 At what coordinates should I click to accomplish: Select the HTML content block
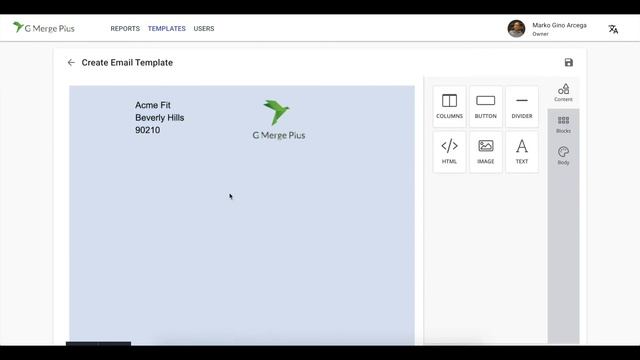point(449,152)
